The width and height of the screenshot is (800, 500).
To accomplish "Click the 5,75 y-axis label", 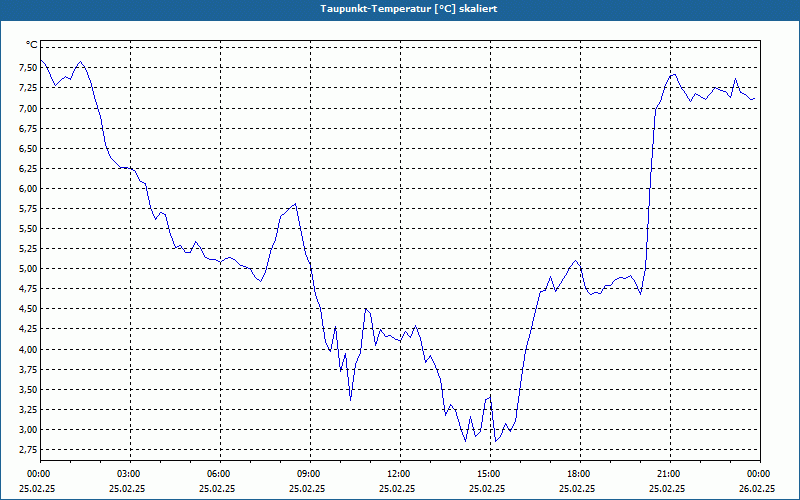I will tap(27, 209).
